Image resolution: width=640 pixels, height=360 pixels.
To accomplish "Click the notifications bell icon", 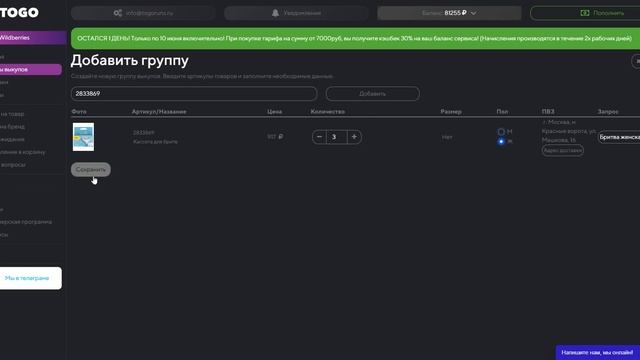I will 276,13.
